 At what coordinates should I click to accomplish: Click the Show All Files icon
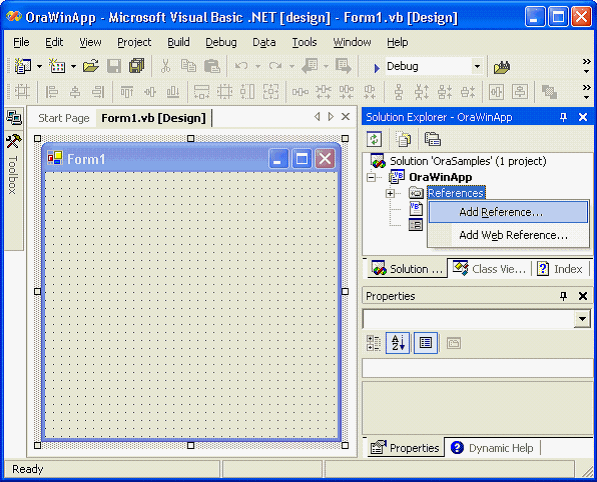(403, 139)
